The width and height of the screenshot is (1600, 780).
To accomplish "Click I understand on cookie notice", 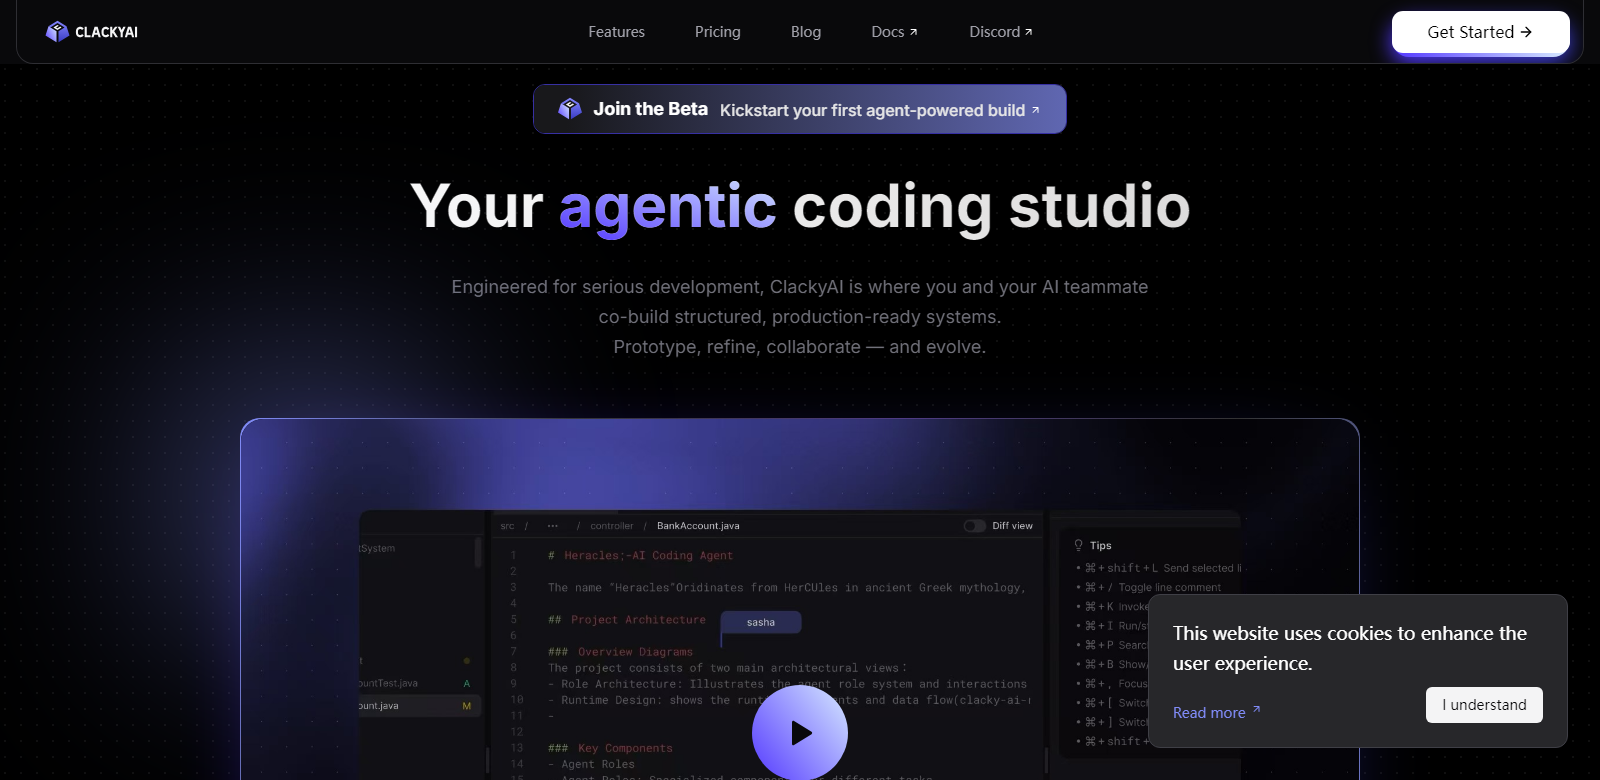I will [1484, 704].
